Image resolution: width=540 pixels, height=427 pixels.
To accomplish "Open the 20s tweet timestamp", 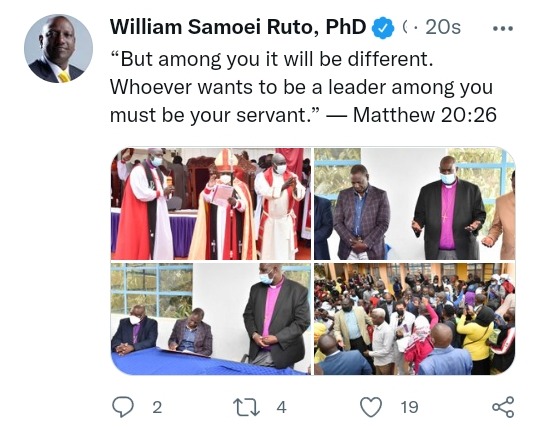I will 443,27.
